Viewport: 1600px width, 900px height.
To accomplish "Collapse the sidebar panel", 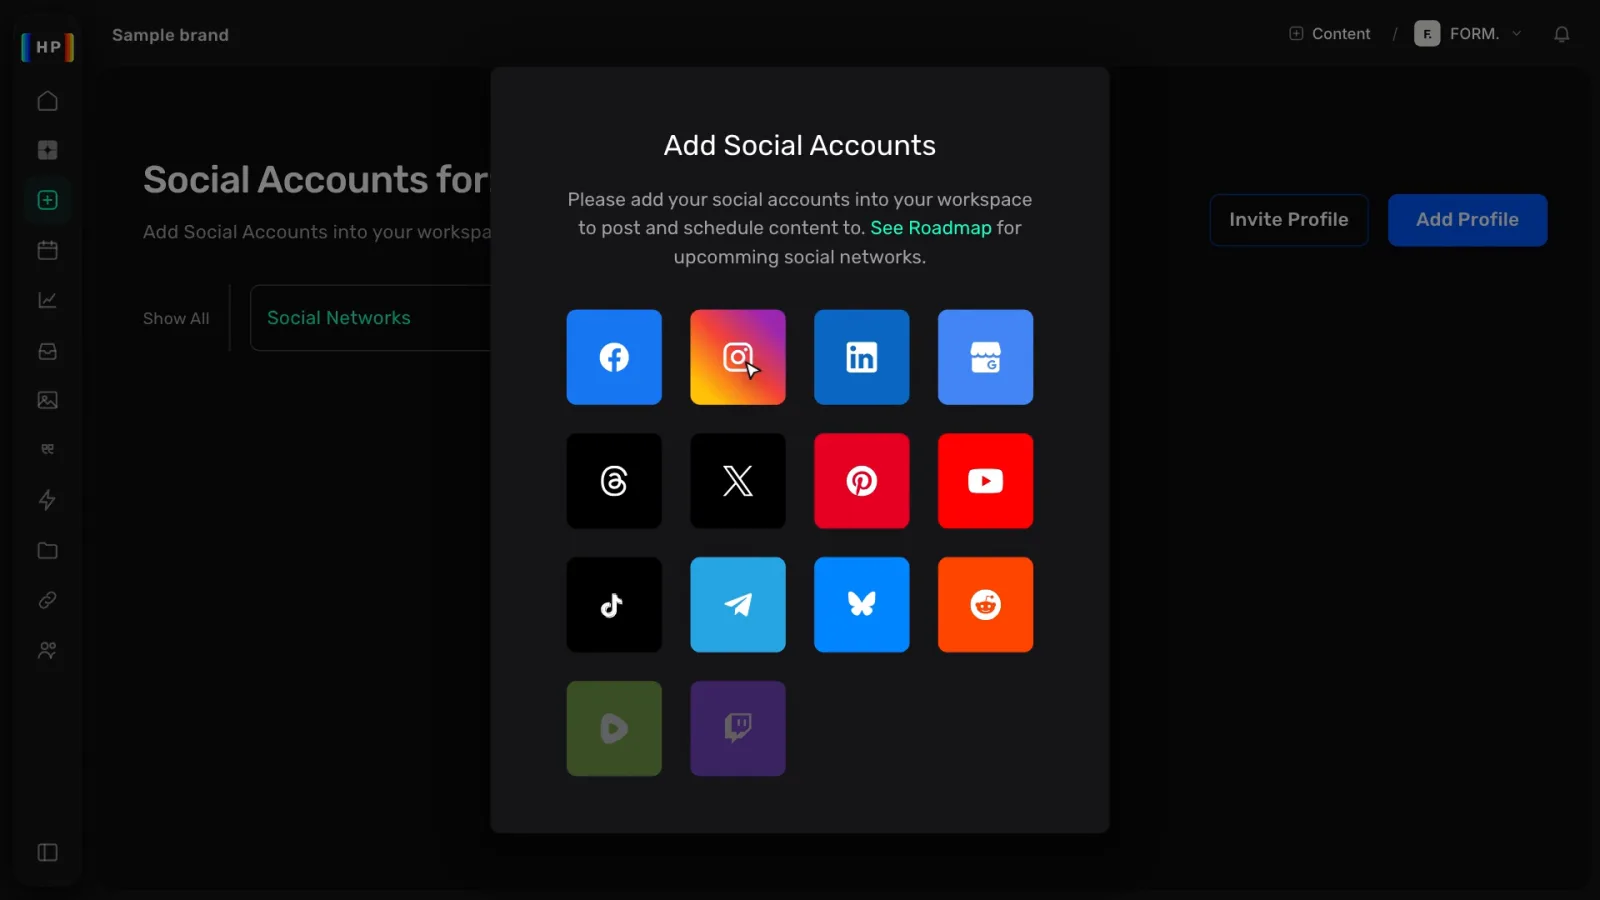I will coord(47,852).
